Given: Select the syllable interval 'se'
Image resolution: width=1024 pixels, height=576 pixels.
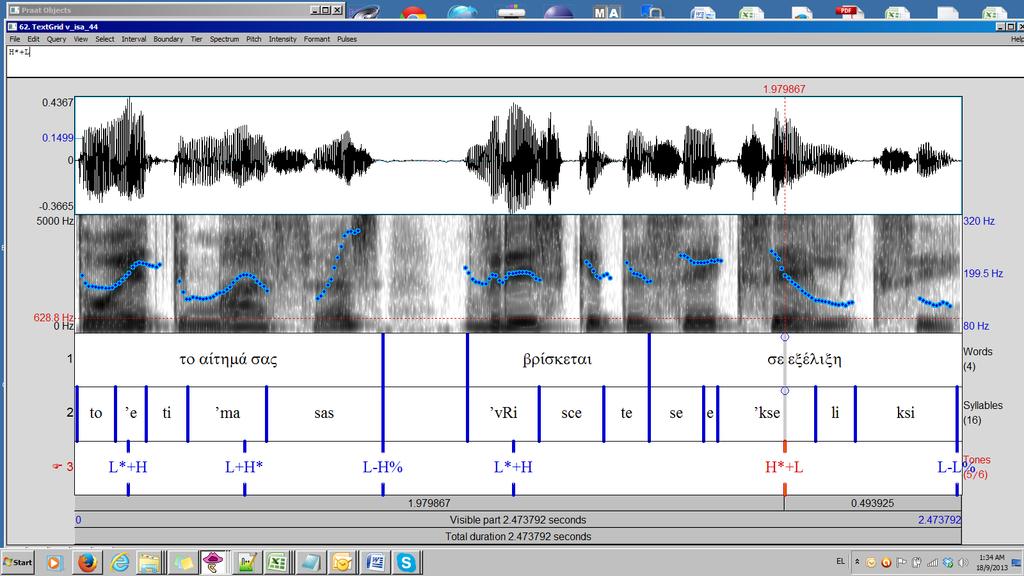Looking at the screenshot, I should (x=676, y=413).
